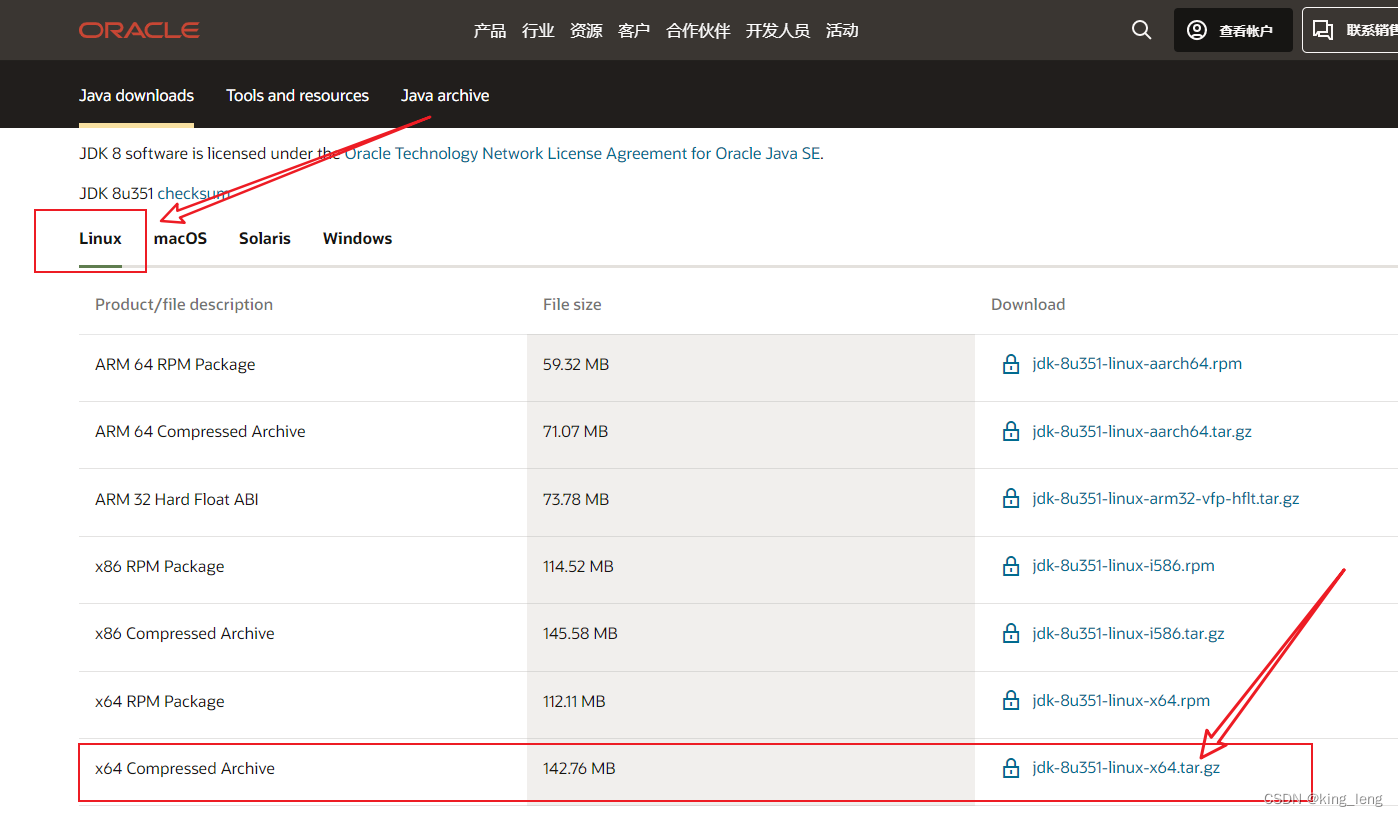Click the ARM 32 Hard Float ABI description
The height and width of the screenshot is (816, 1398).
(177, 499)
